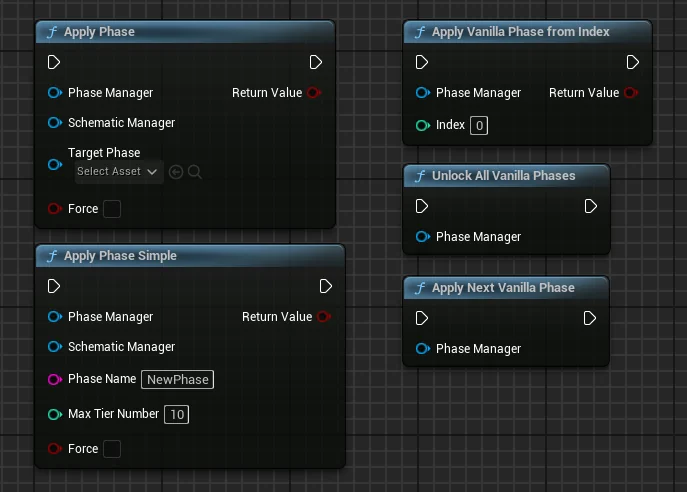Click the magenta Phase Name pin
Viewport: 687px width, 492px height.
coord(55,379)
